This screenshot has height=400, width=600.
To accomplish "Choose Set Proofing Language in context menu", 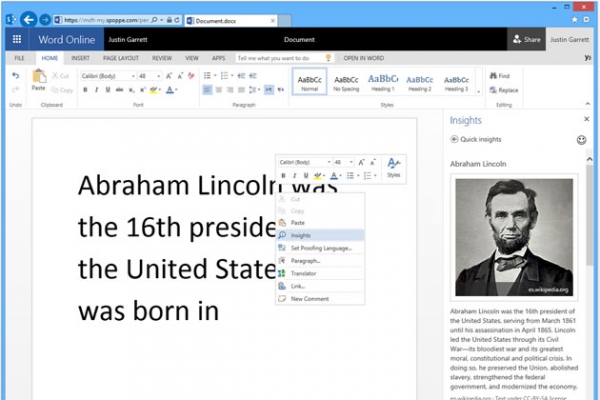I will (x=320, y=248).
